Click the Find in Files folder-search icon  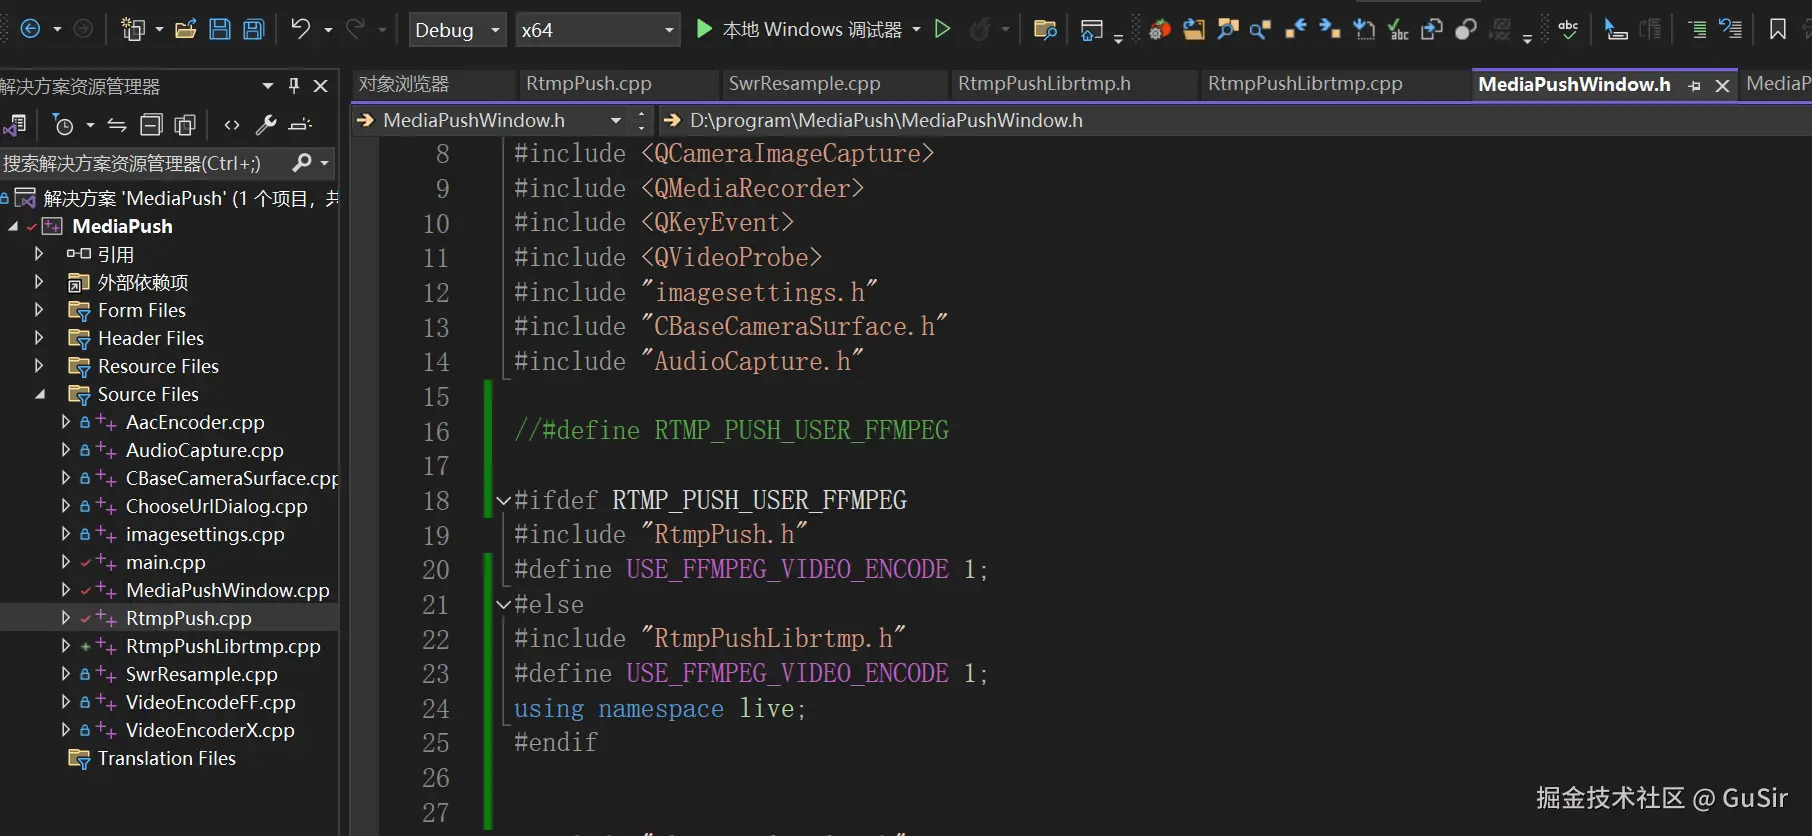click(x=1045, y=30)
